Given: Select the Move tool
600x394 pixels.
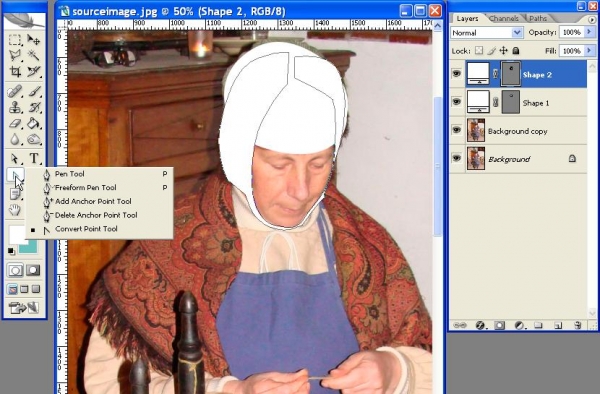Looking at the screenshot, I should point(34,39).
